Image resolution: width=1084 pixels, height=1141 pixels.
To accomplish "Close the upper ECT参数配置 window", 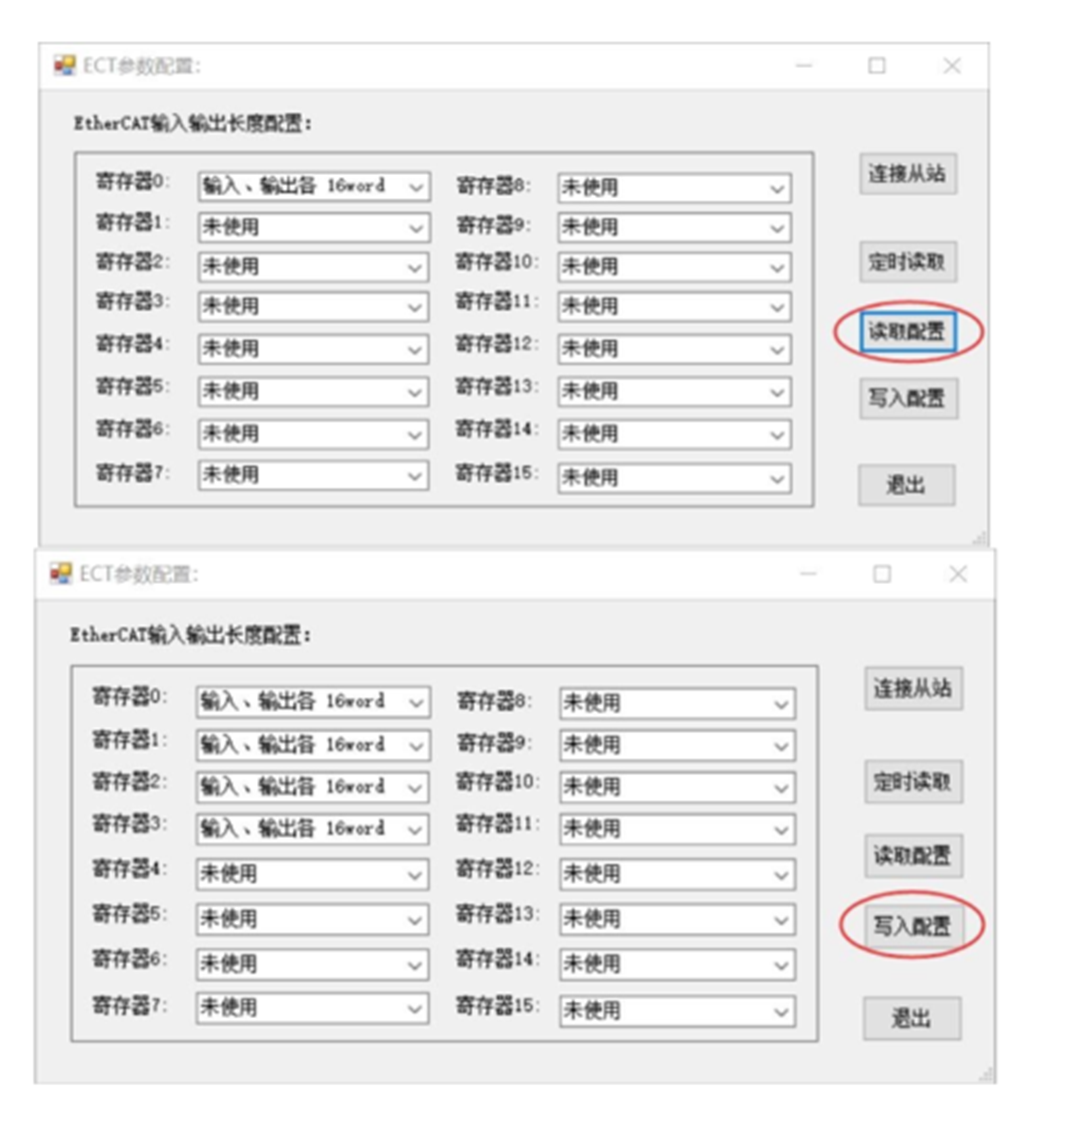I will (x=952, y=66).
